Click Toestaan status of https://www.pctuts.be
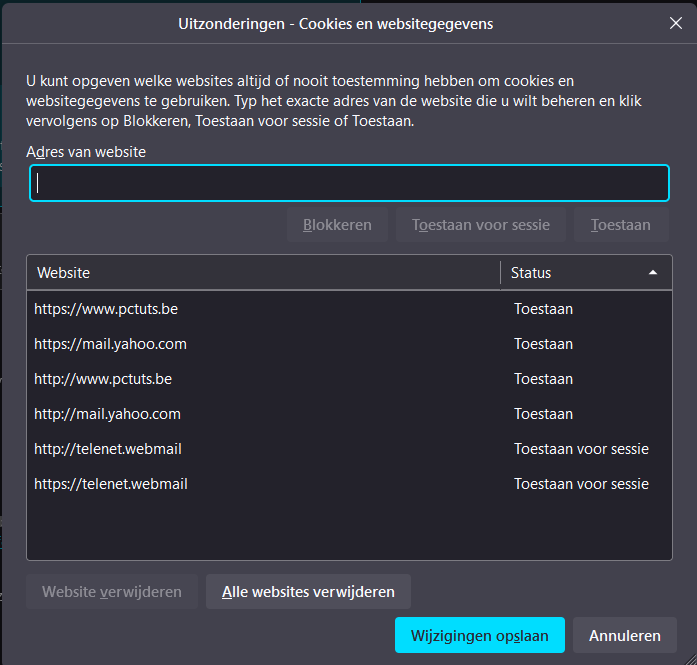 pos(543,309)
